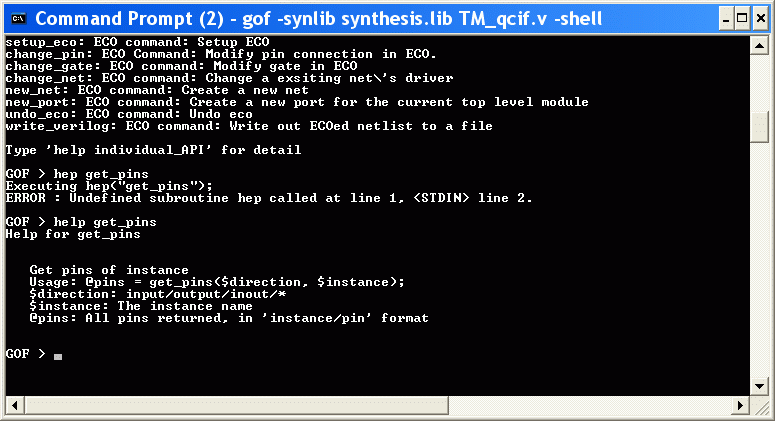This screenshot has width=775, height=421.
Task: Maximize the Command Prompt window
Action: 742,19
